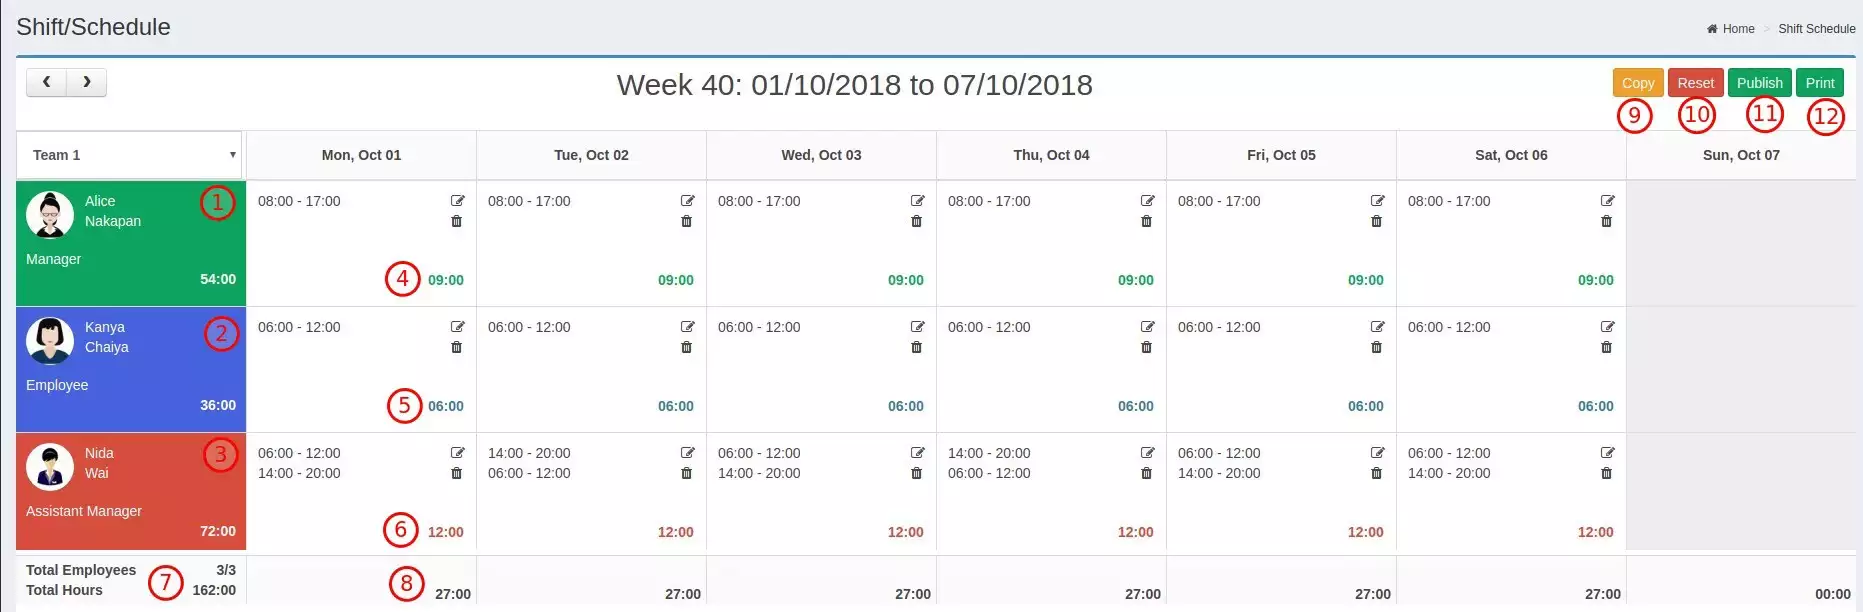1863x612 pixels.
Task: Copy the week schedule
Action: pos(1638,83)
